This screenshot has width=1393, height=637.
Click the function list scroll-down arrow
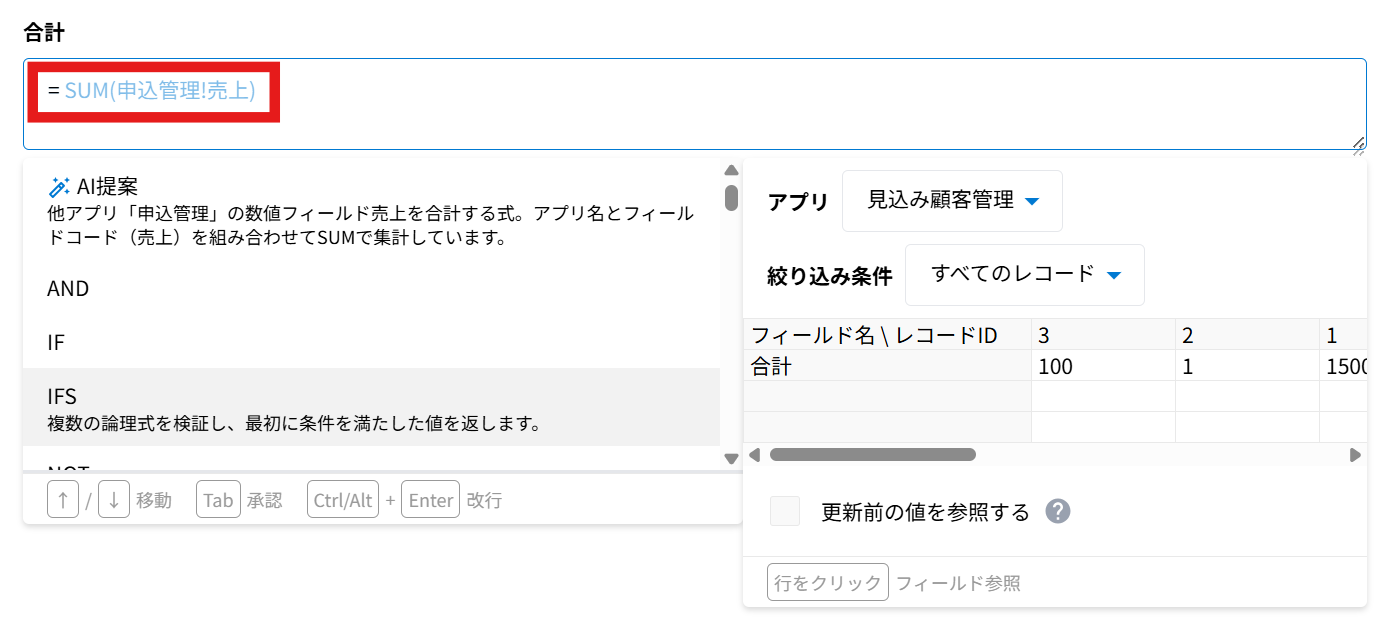pos(731,459)
